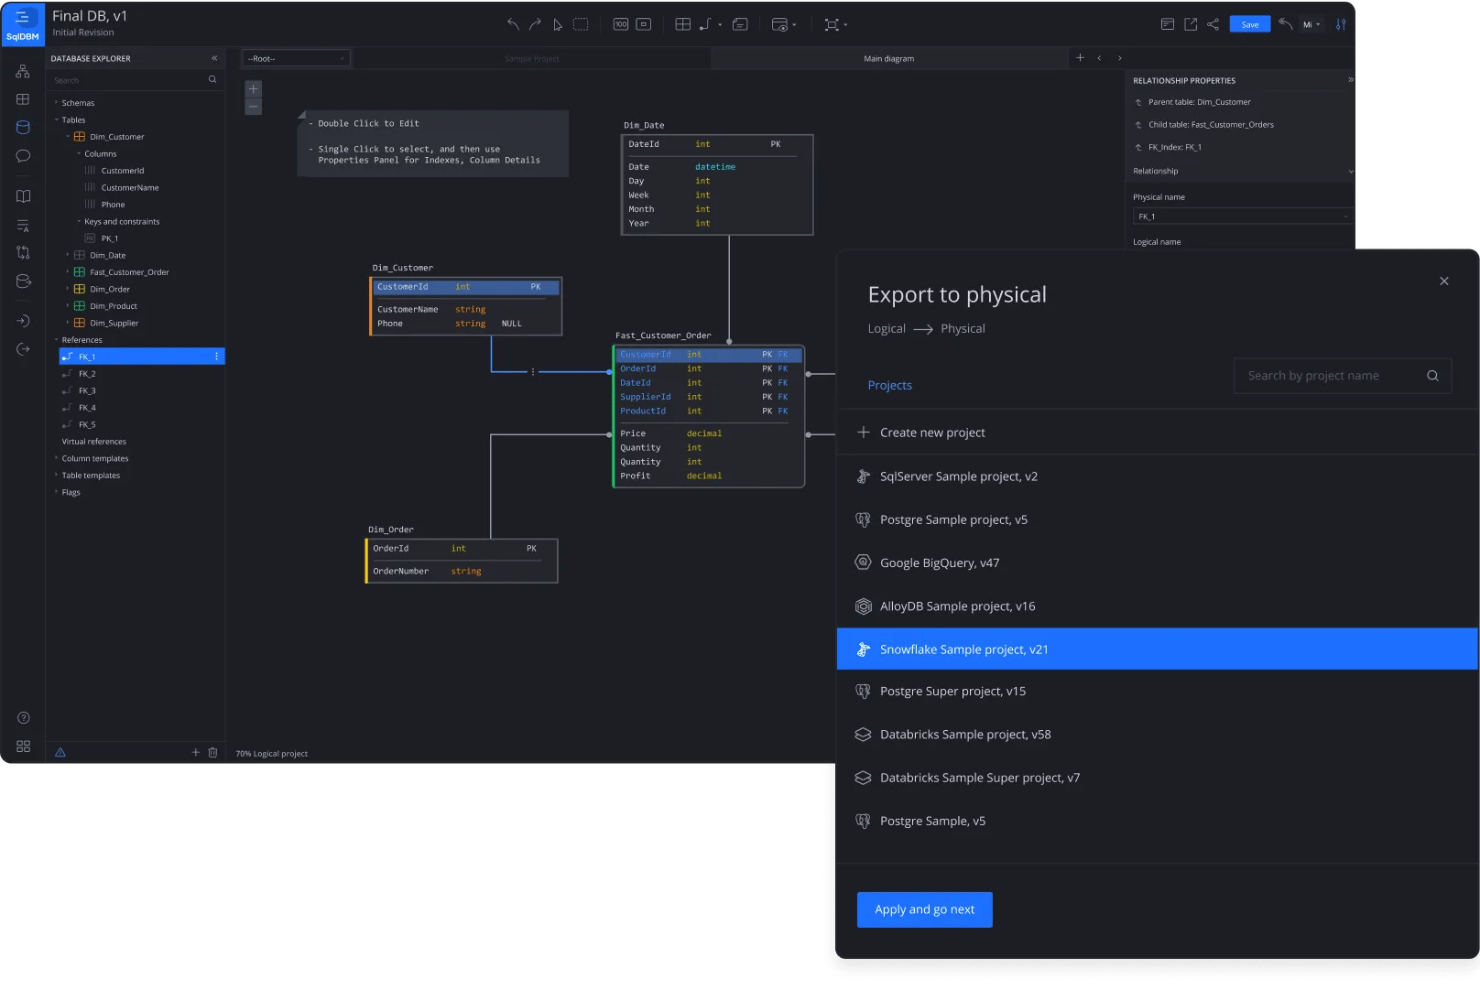
Task: Open the --Root-- dropdown
Action: point(296,59)
